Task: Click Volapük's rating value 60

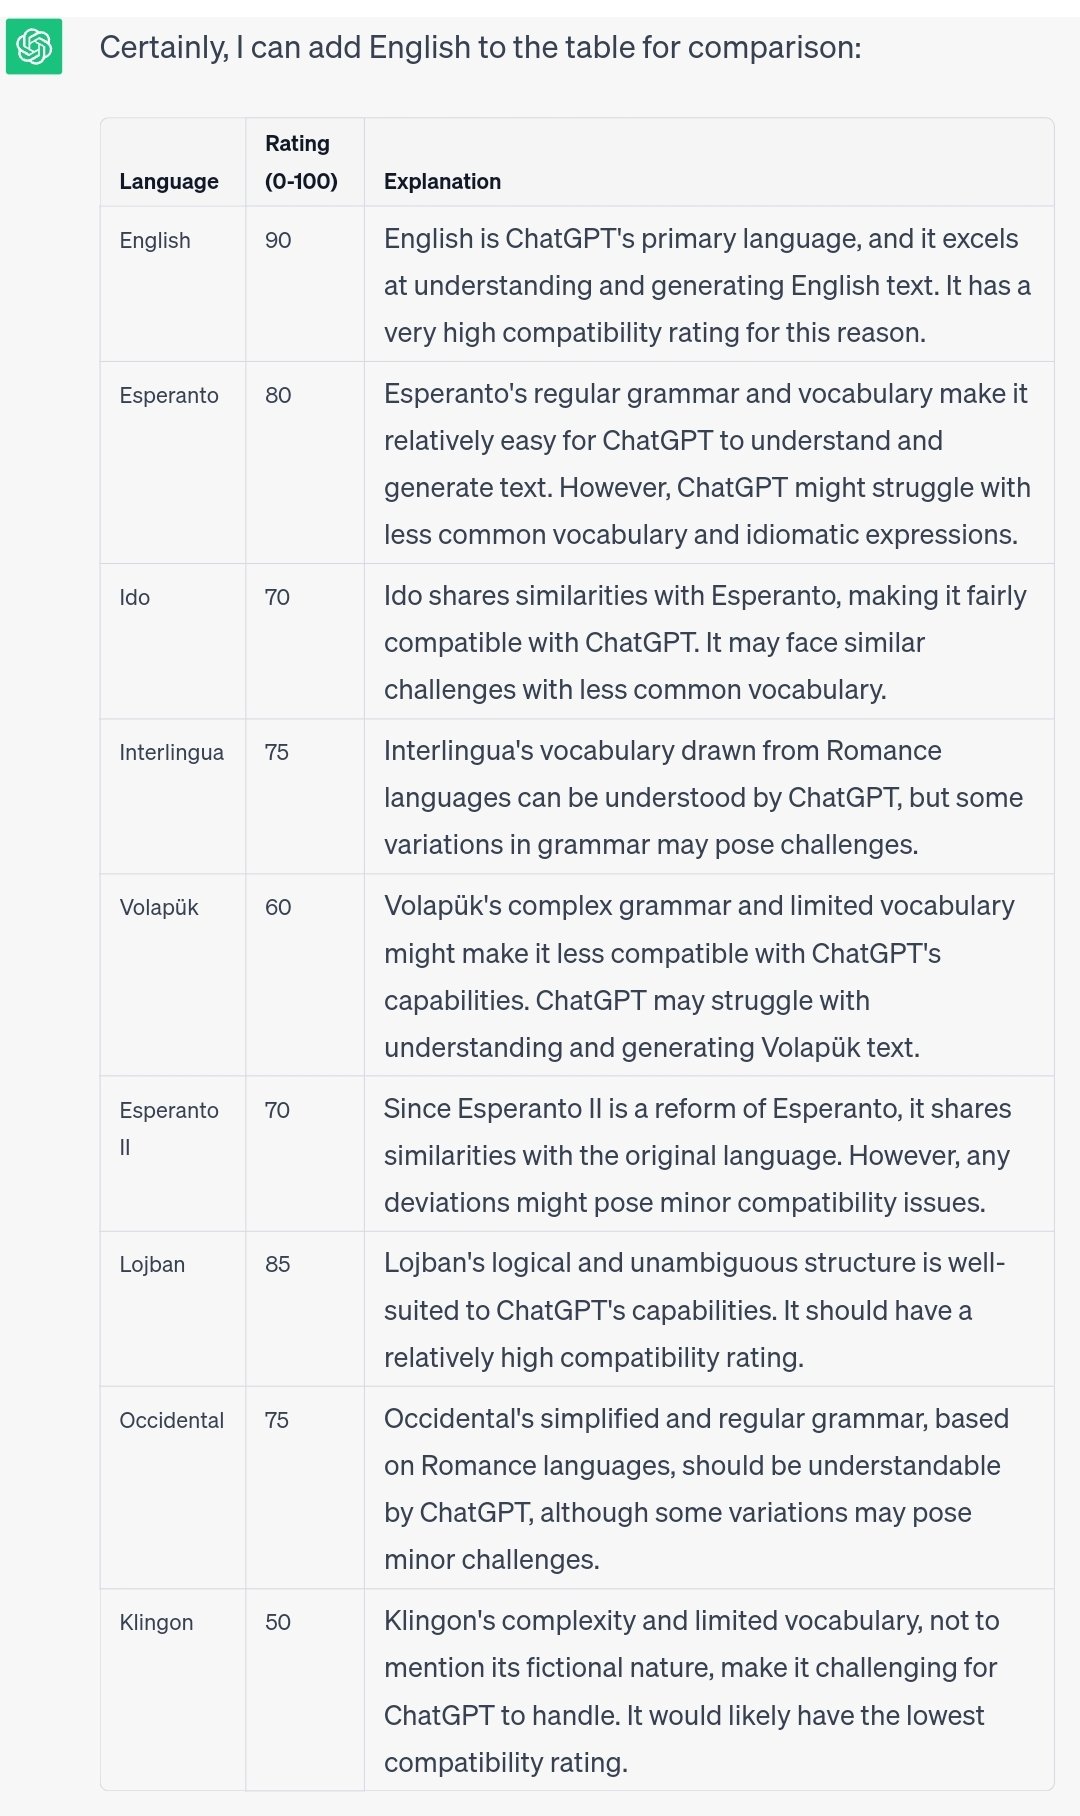Action: pos(278,907)
